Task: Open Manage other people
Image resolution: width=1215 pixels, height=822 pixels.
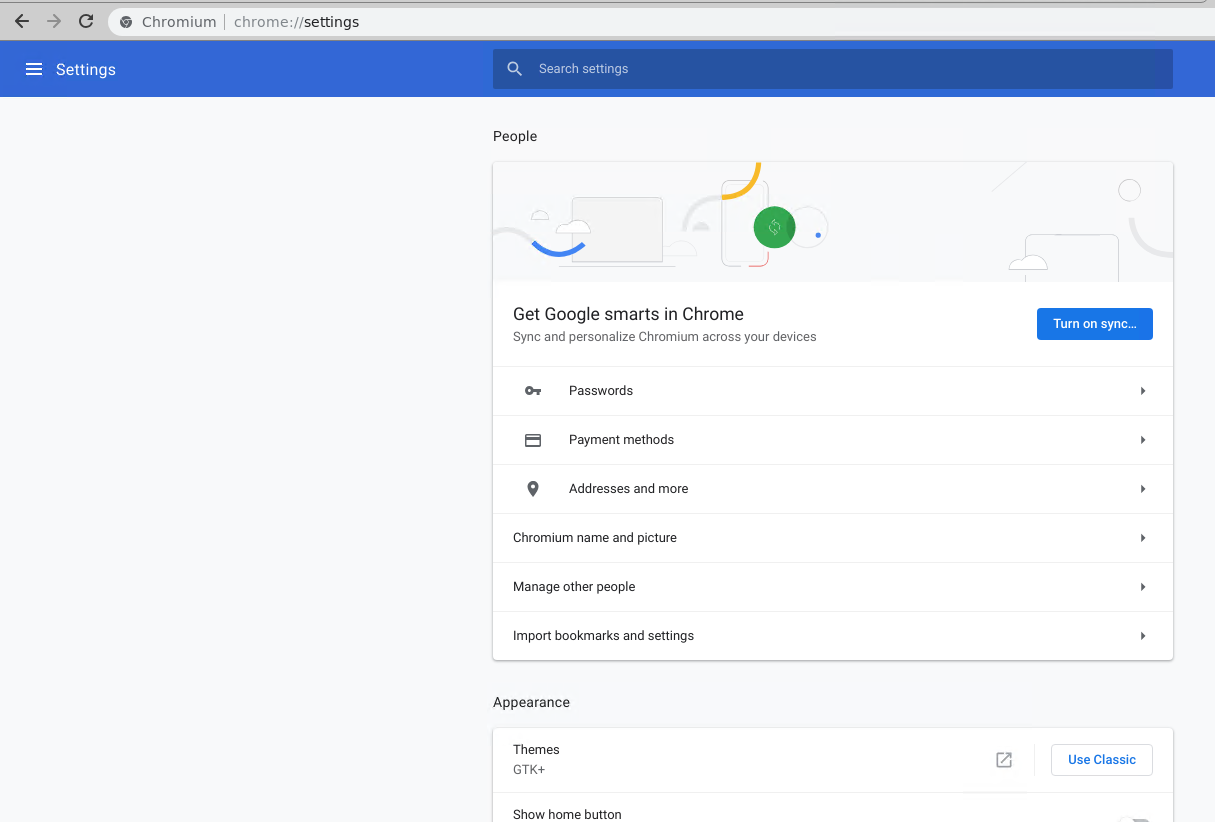Action: pos(833,587)
